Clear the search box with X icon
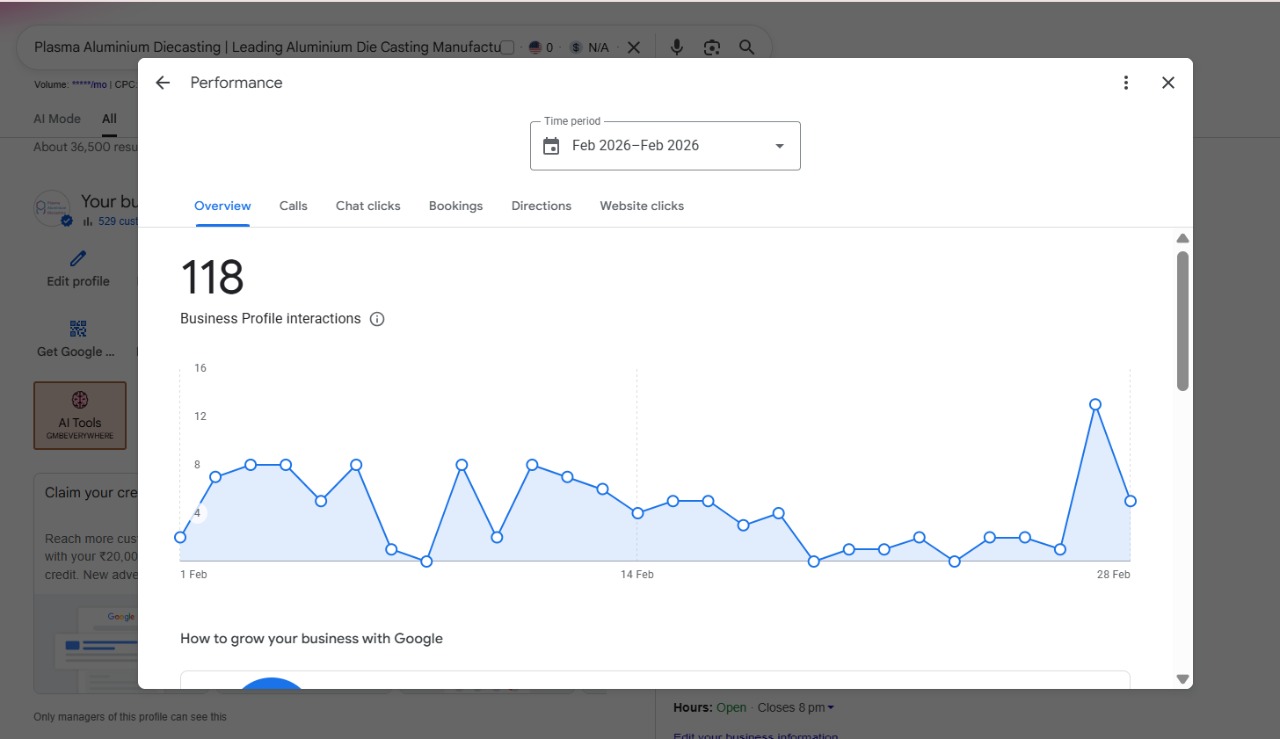 pos(633,47)
